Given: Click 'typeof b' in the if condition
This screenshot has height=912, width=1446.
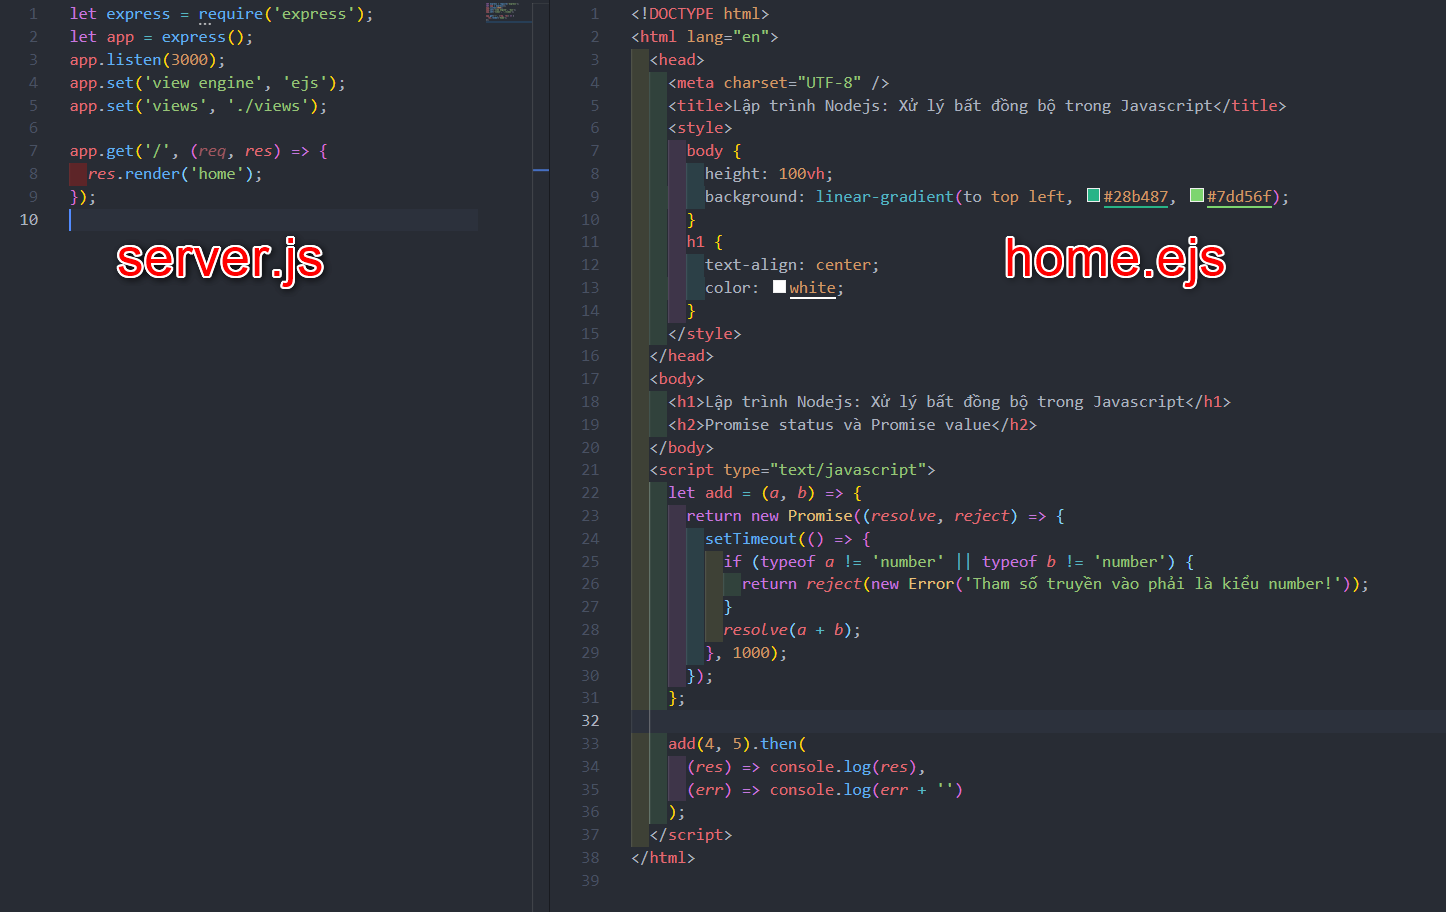Looking at the screenshot, I should coord(1019,562).
